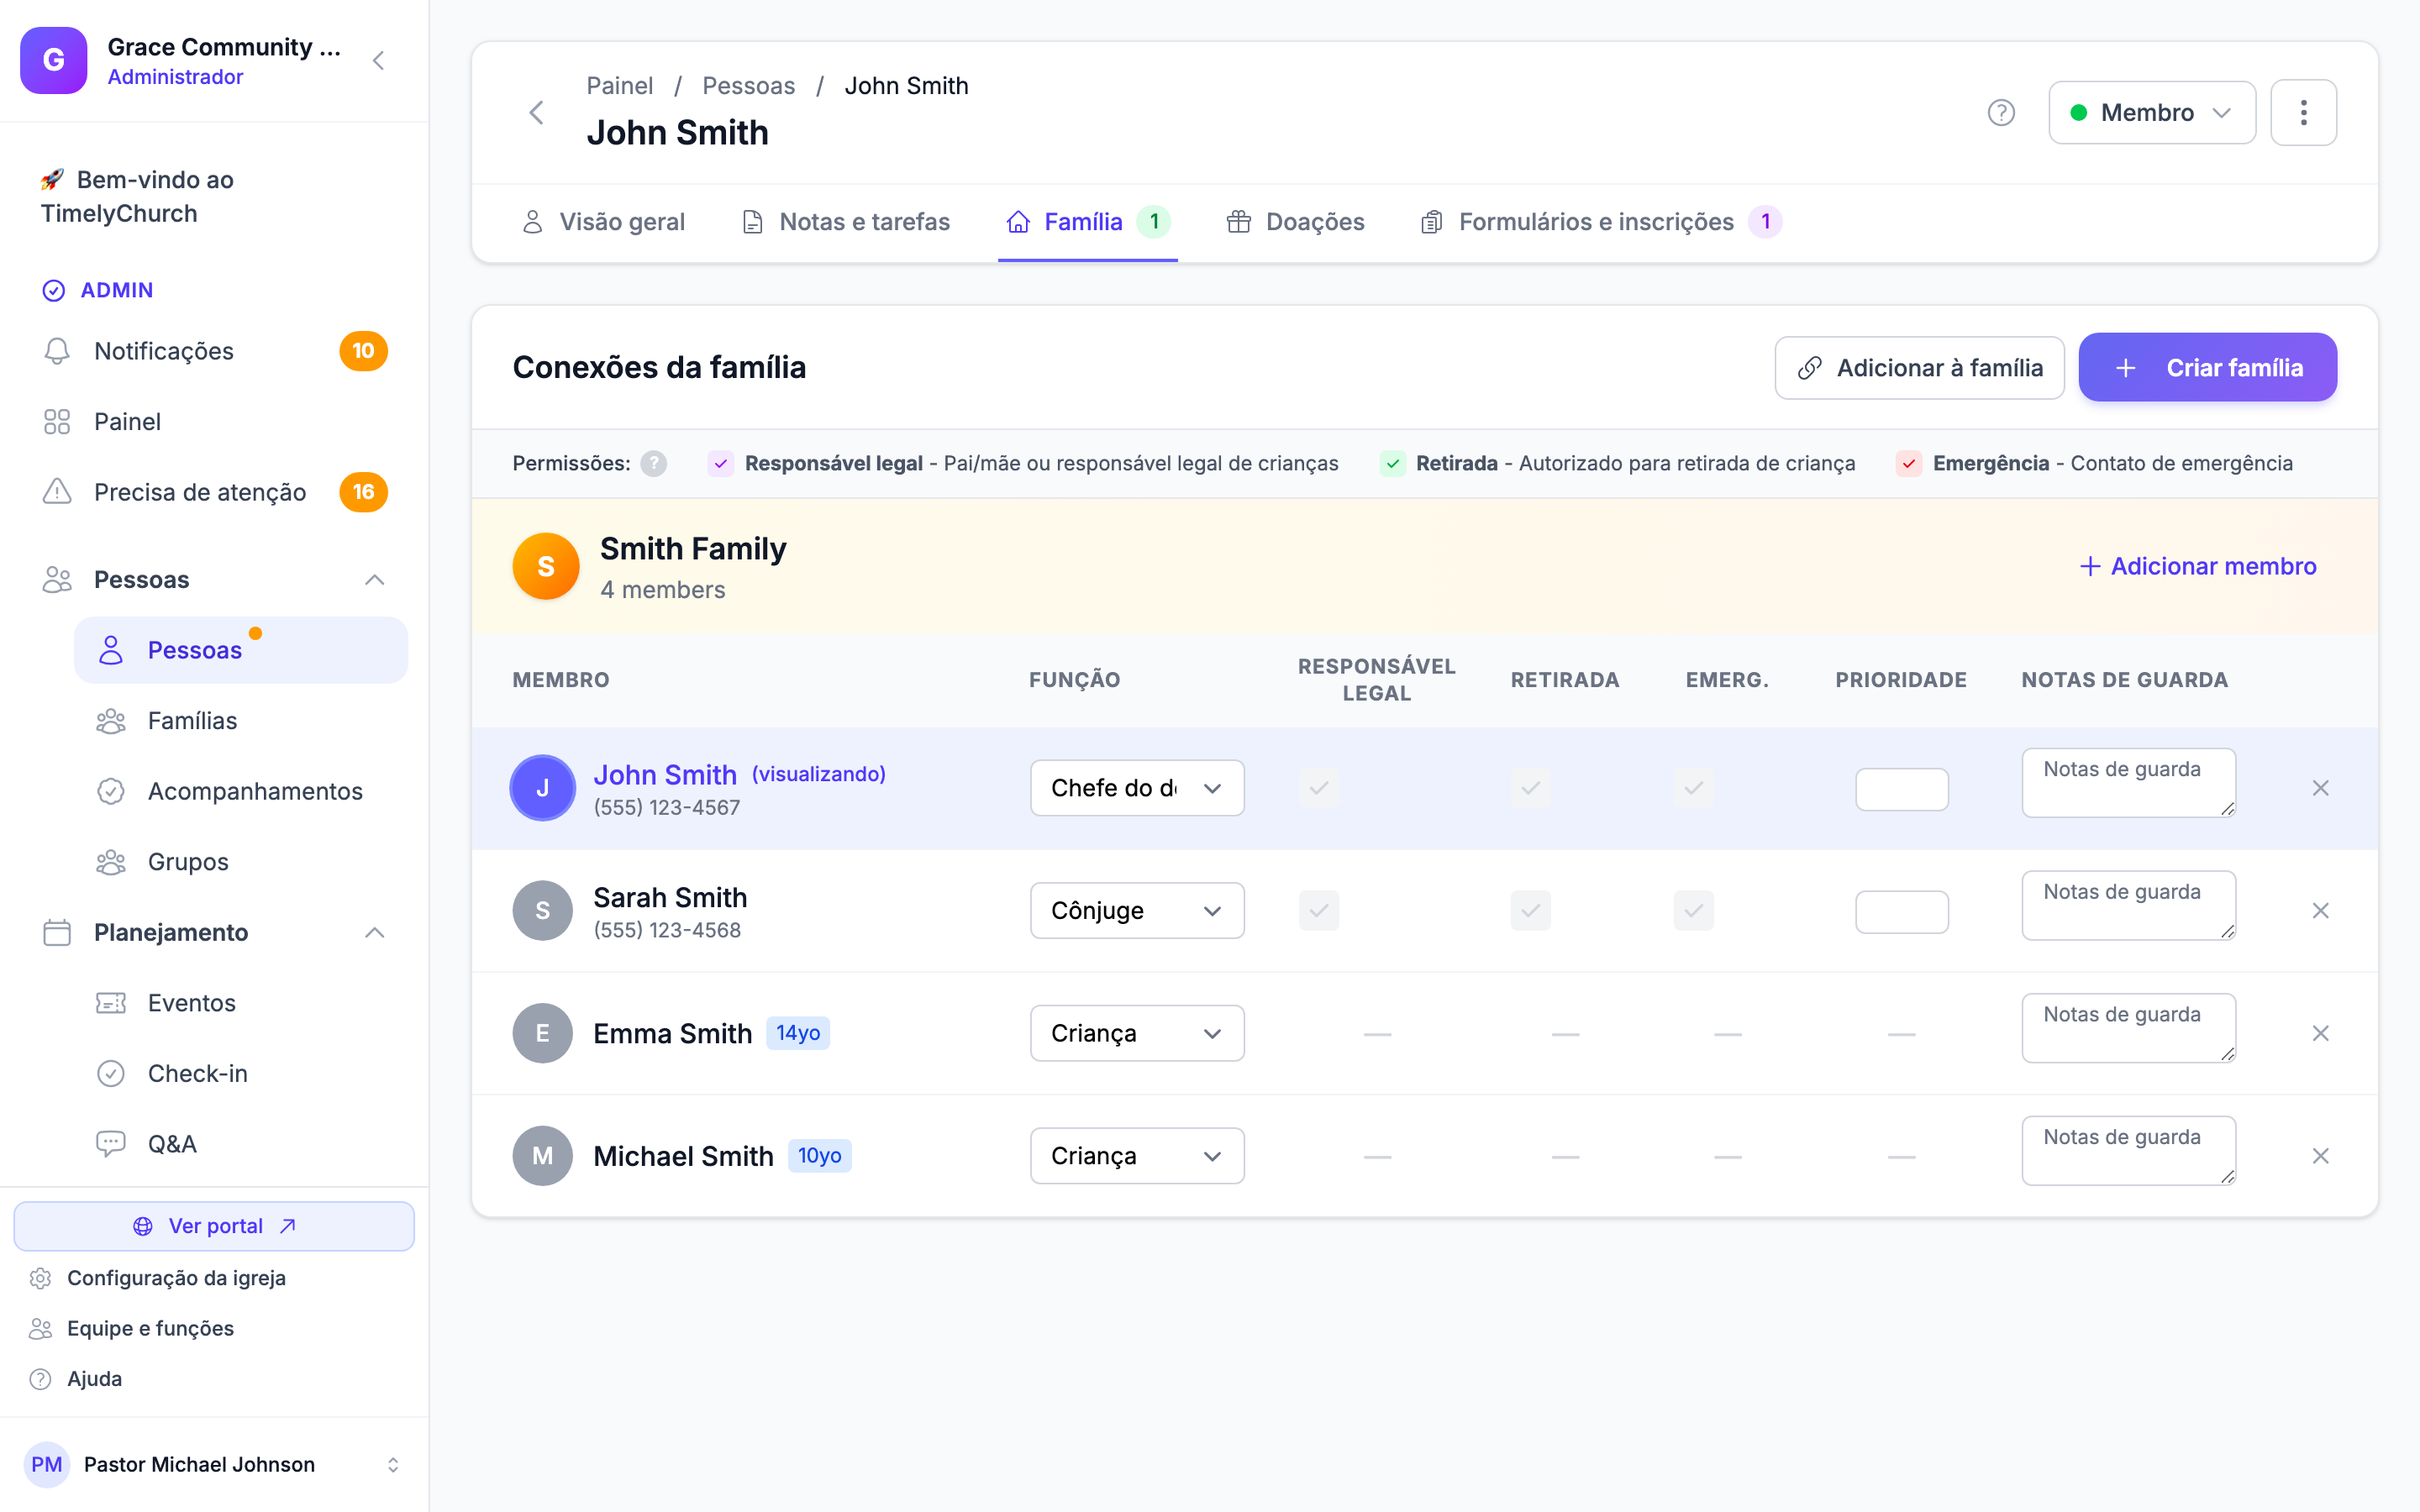The height and width of the screenshot is (1512, 2420).
Task: Remove Michael Smith from family with X
Action: coord(2320,1156)
